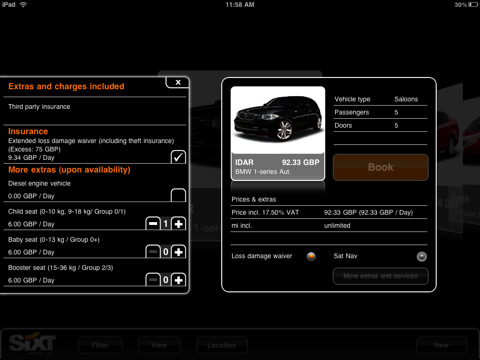Open the View button in bottom bar
The width and height of the screenshot is (480, 360).
coord(159,345)
